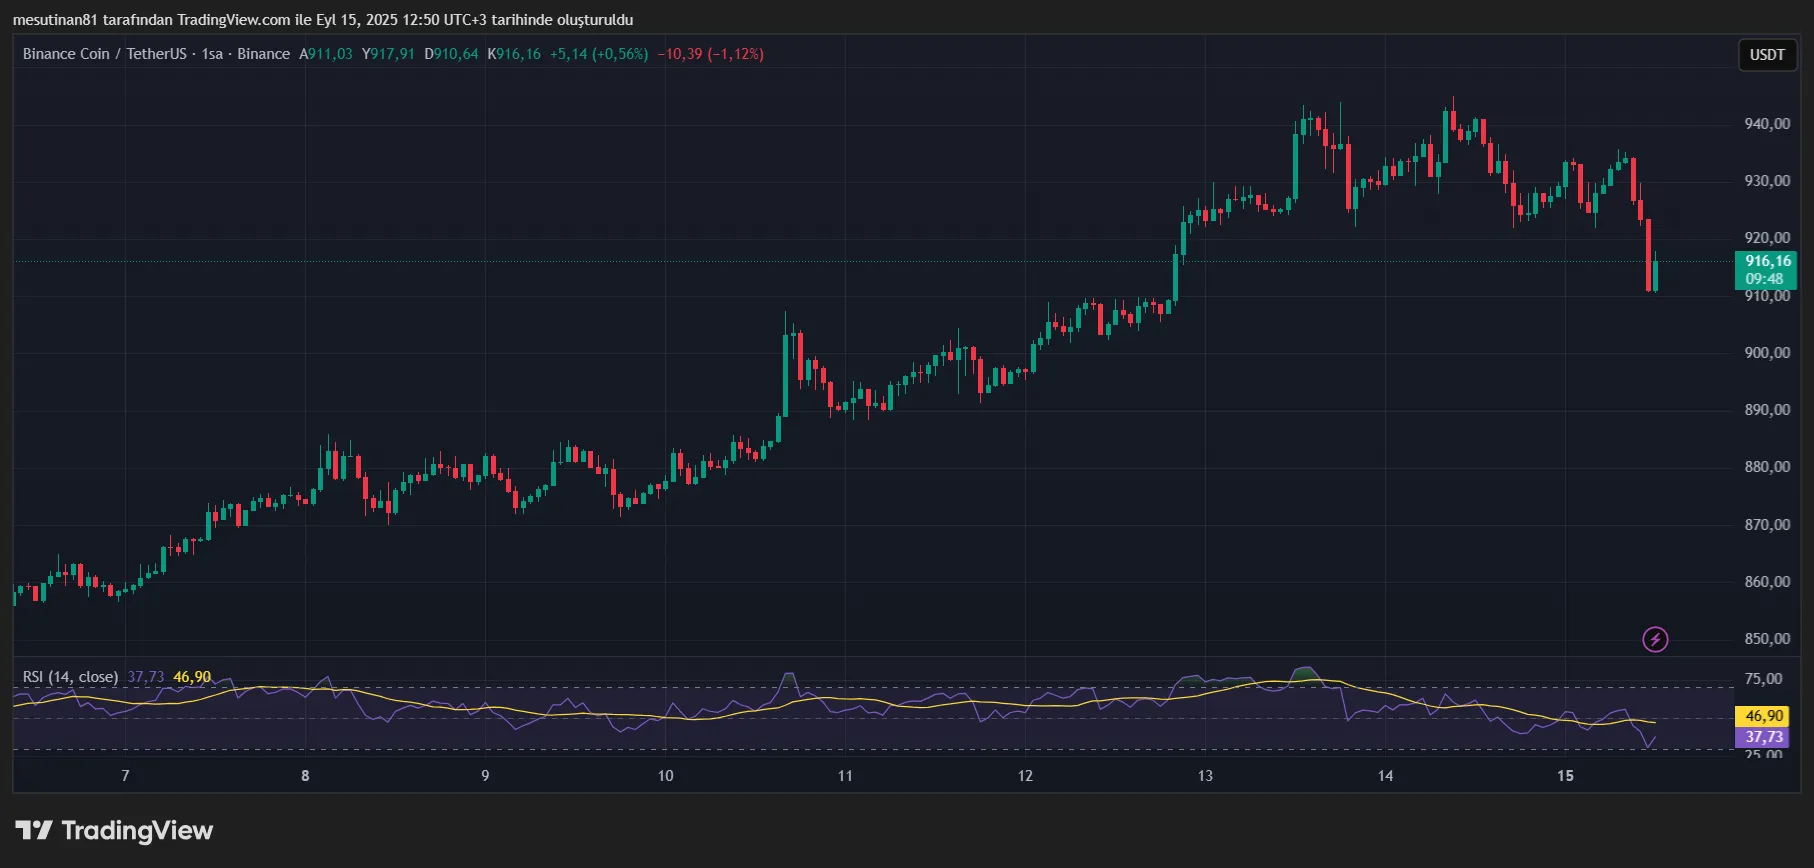Screen dimensions: 1814x868
Task: Click the RSI value label 37,73 on axis
Action: coord(1764,737)
